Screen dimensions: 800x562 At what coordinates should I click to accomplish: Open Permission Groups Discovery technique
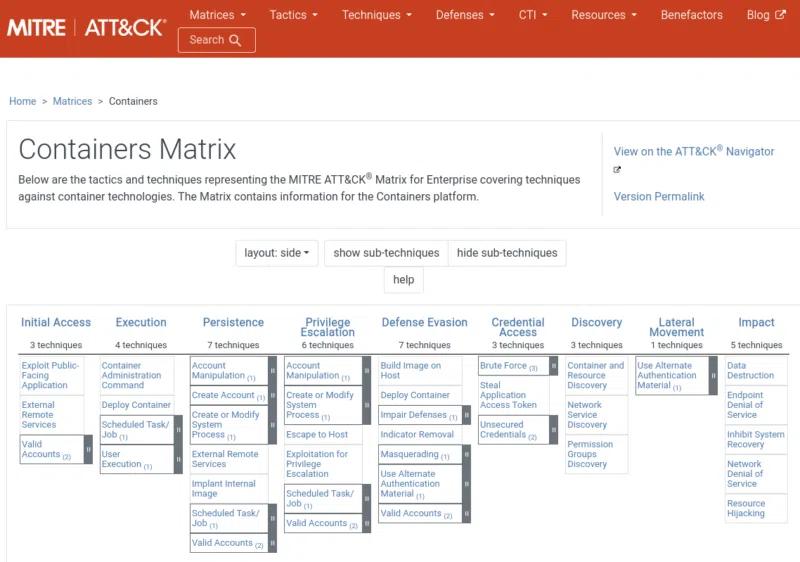tap(590, 454)
